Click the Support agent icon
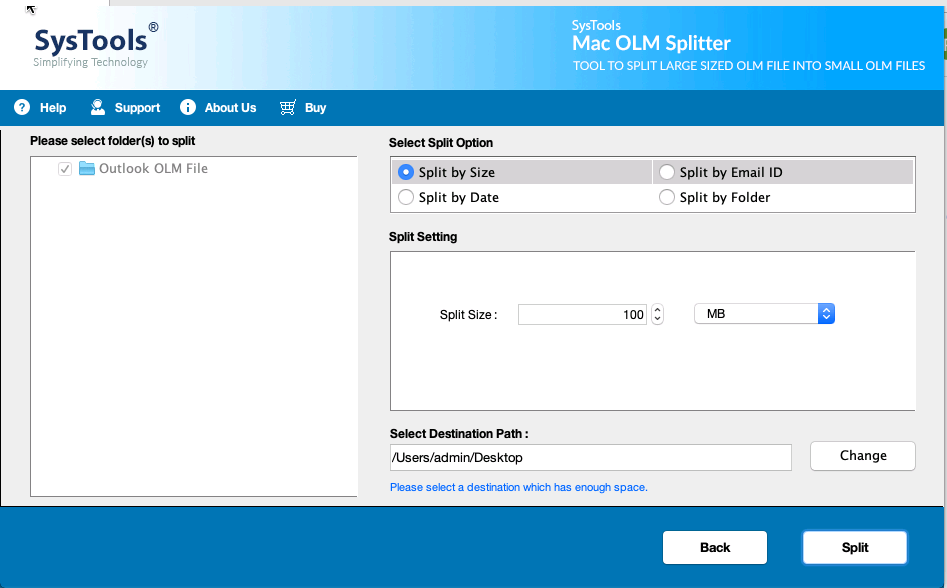Screen dimensions: 947x588 (x=97, y=107)
